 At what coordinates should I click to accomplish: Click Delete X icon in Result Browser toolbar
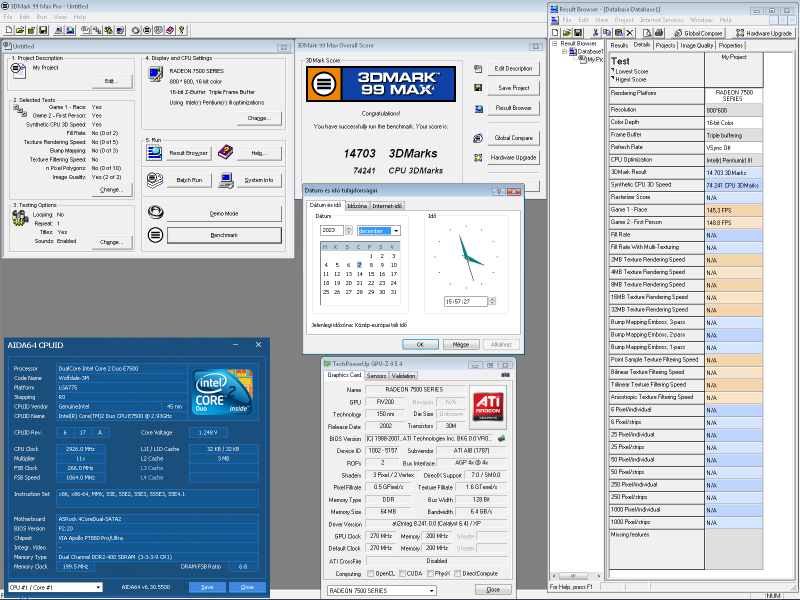point(630,33)
